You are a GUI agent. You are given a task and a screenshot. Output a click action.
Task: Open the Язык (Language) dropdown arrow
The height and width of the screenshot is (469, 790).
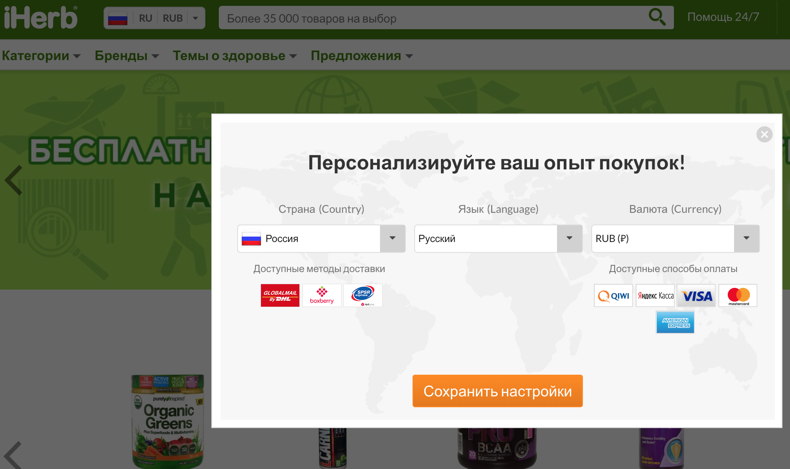[x=569, y=238]
